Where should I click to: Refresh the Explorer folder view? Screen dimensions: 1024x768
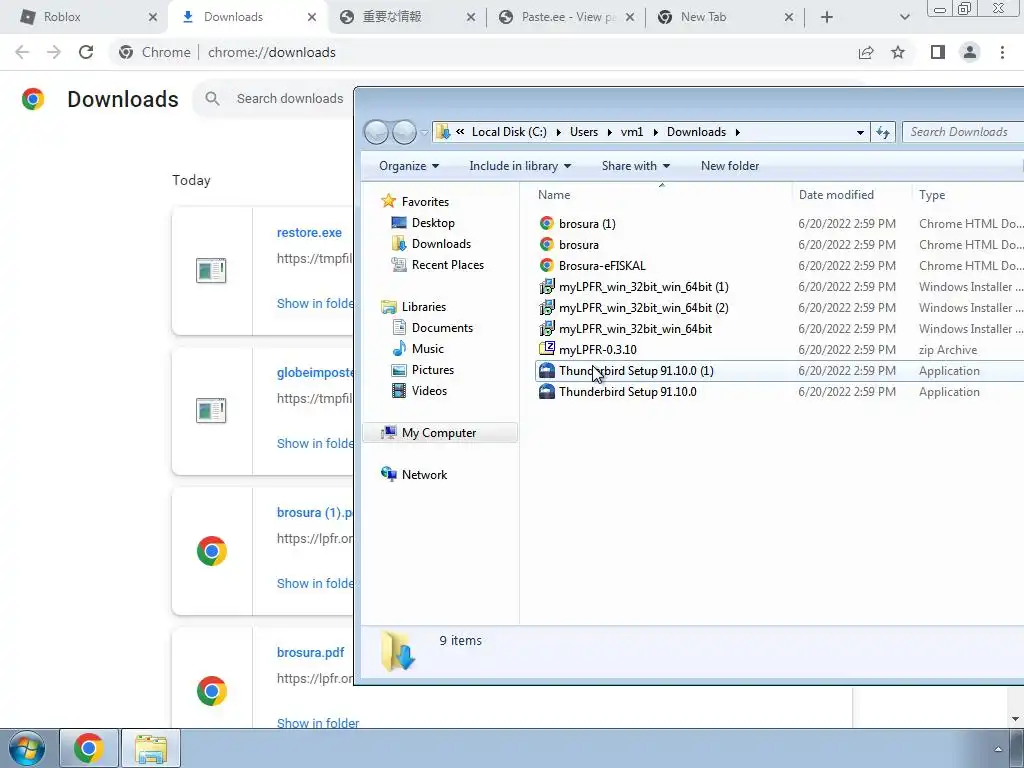point(883,132)
